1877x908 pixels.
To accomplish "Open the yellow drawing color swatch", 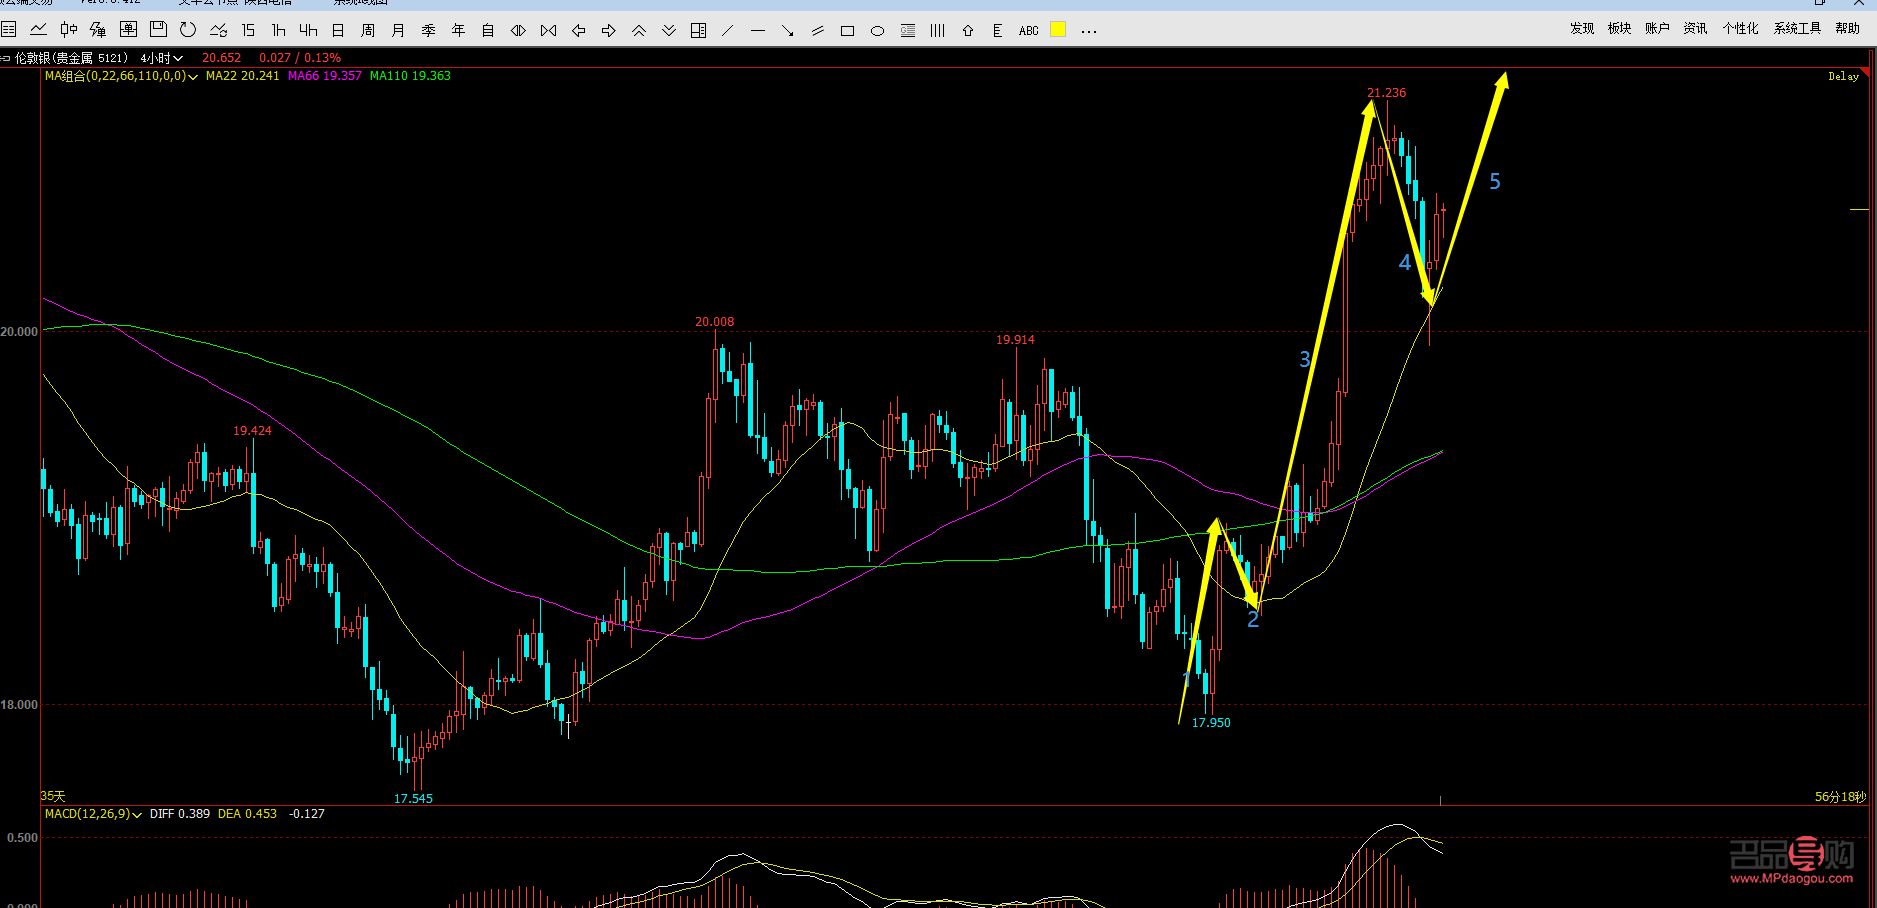I will (x=1058, y=29).
